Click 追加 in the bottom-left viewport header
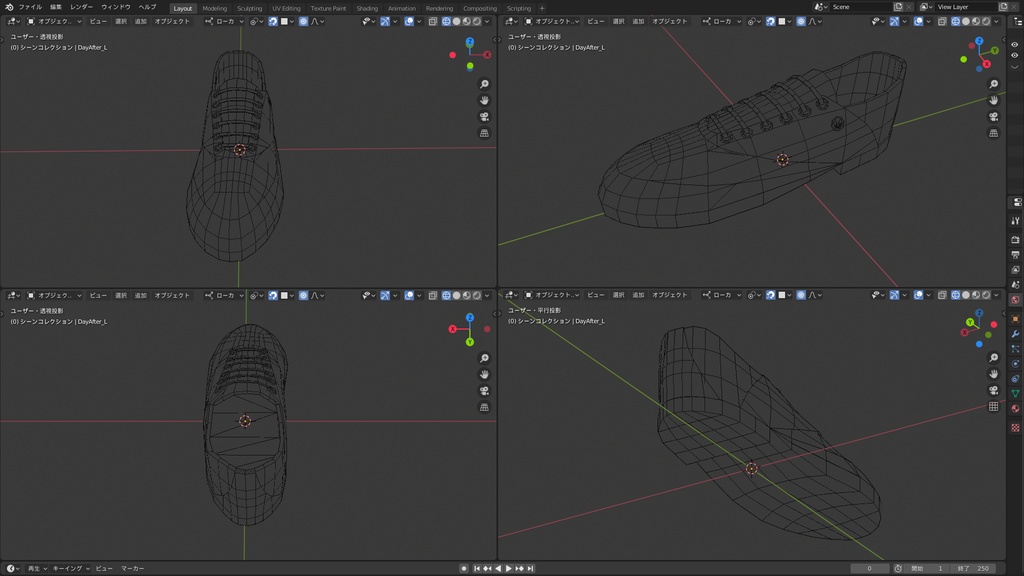The image size is (1024, 576). 140,296
